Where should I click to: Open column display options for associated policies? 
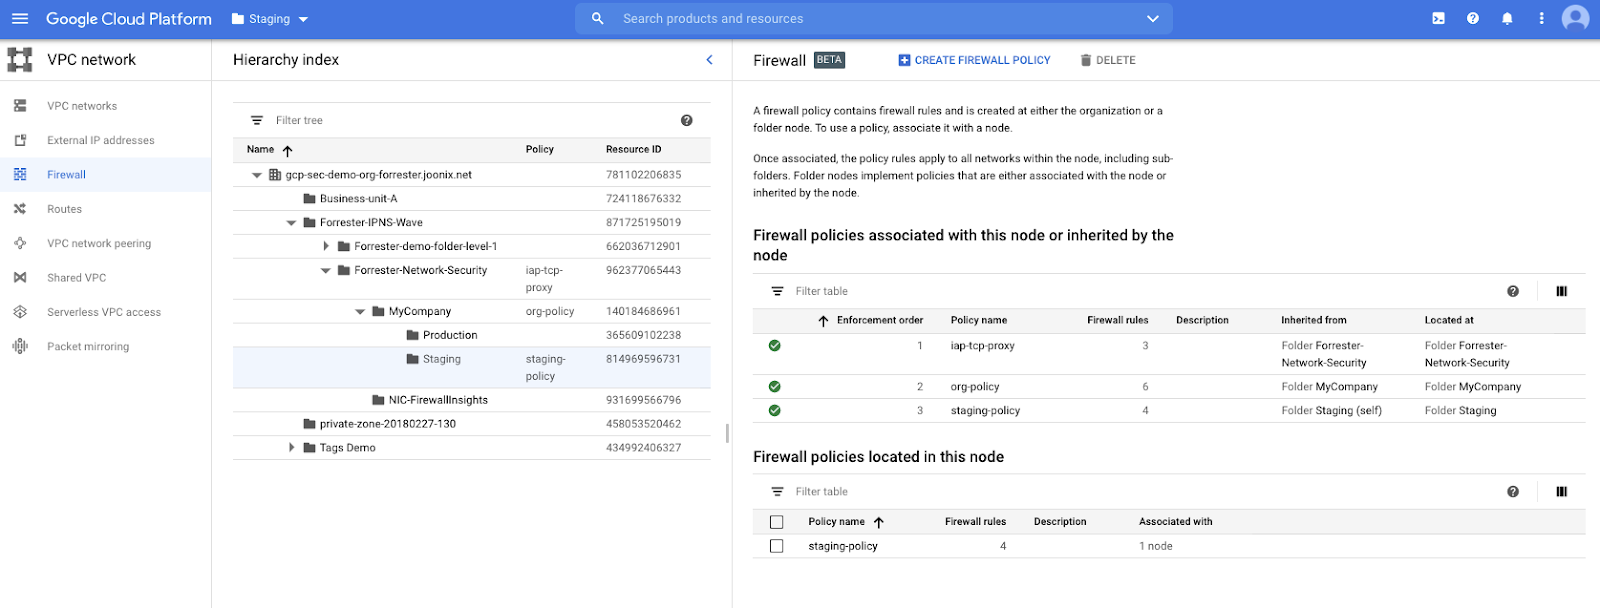(x=1562, y=291)
